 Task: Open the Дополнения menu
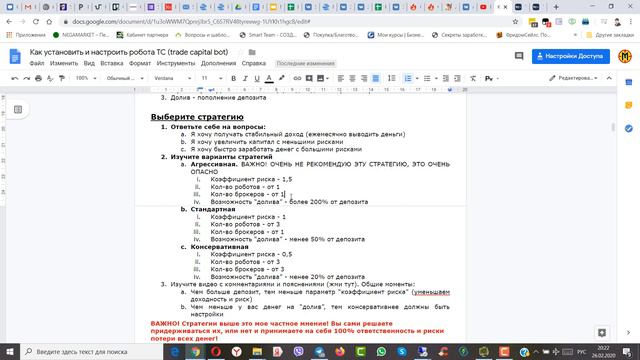click(218, 63)
